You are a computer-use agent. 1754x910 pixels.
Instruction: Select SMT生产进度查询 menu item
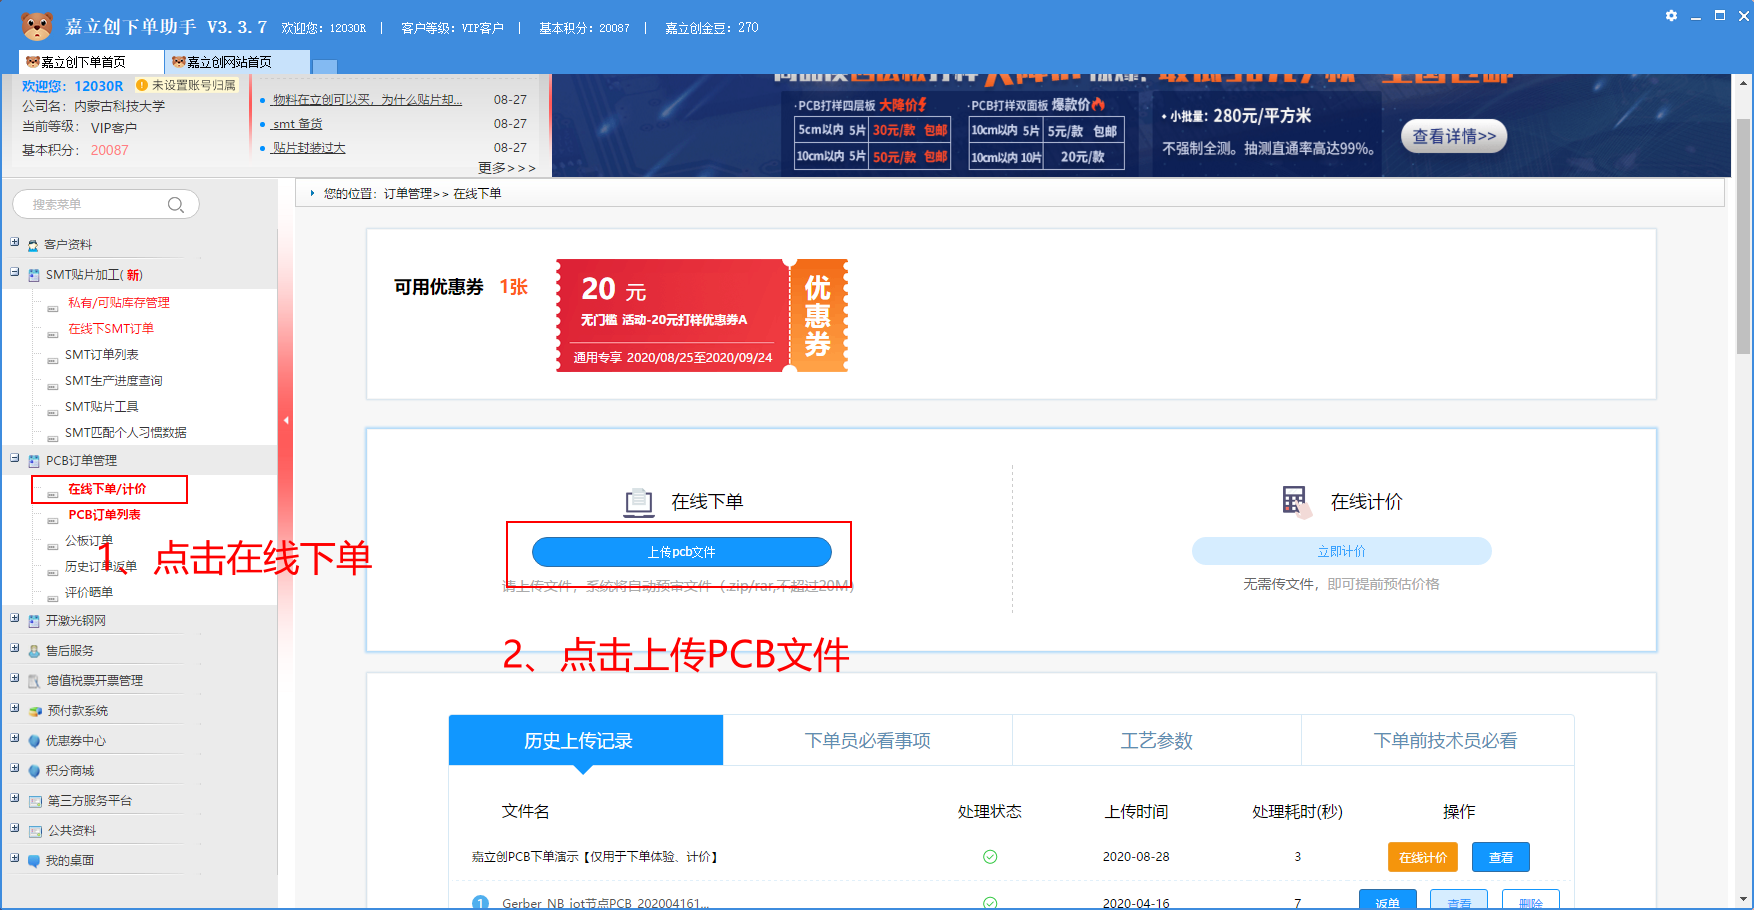113,381
